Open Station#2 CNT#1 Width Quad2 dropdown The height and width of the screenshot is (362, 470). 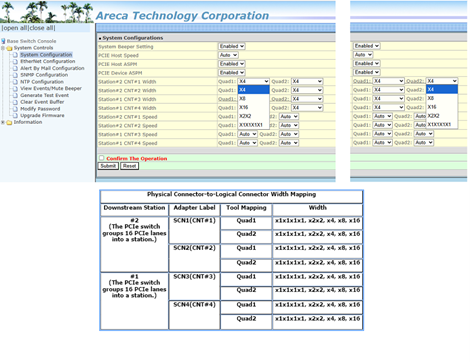(307, 81)
